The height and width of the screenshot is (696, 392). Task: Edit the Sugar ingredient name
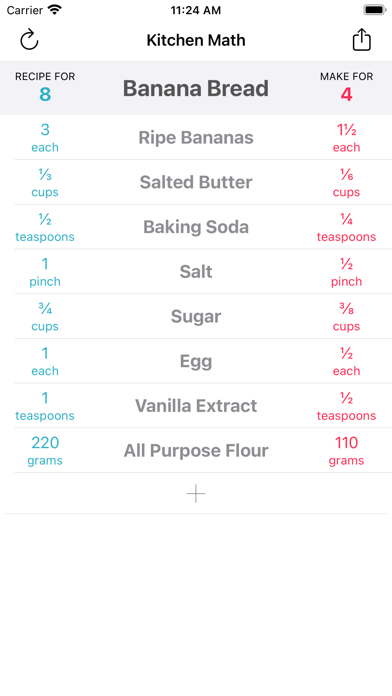[x=196, y=316]
